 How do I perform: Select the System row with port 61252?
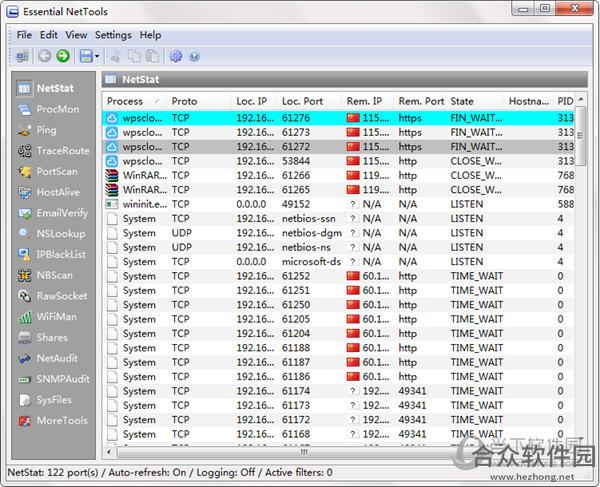[x=338, y=276]
